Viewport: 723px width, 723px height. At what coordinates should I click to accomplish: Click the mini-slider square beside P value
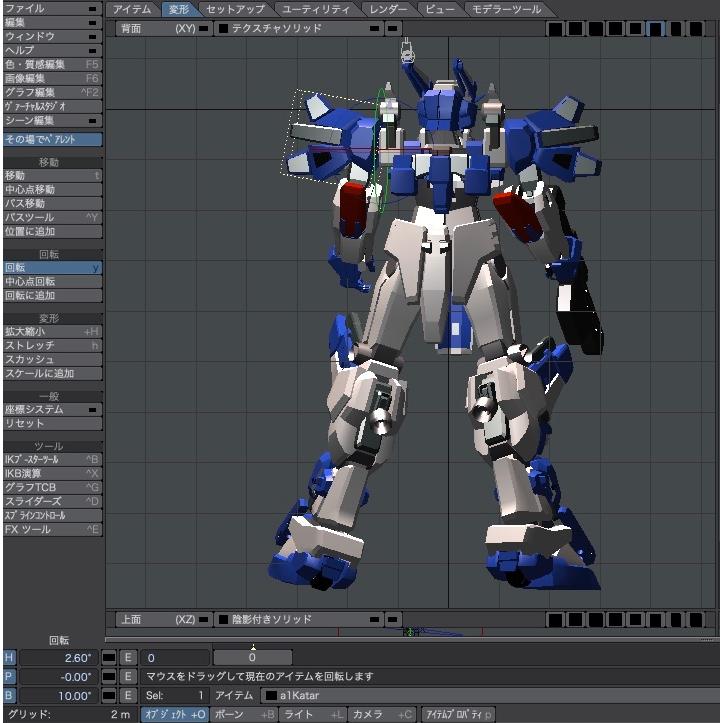[109, 676]
